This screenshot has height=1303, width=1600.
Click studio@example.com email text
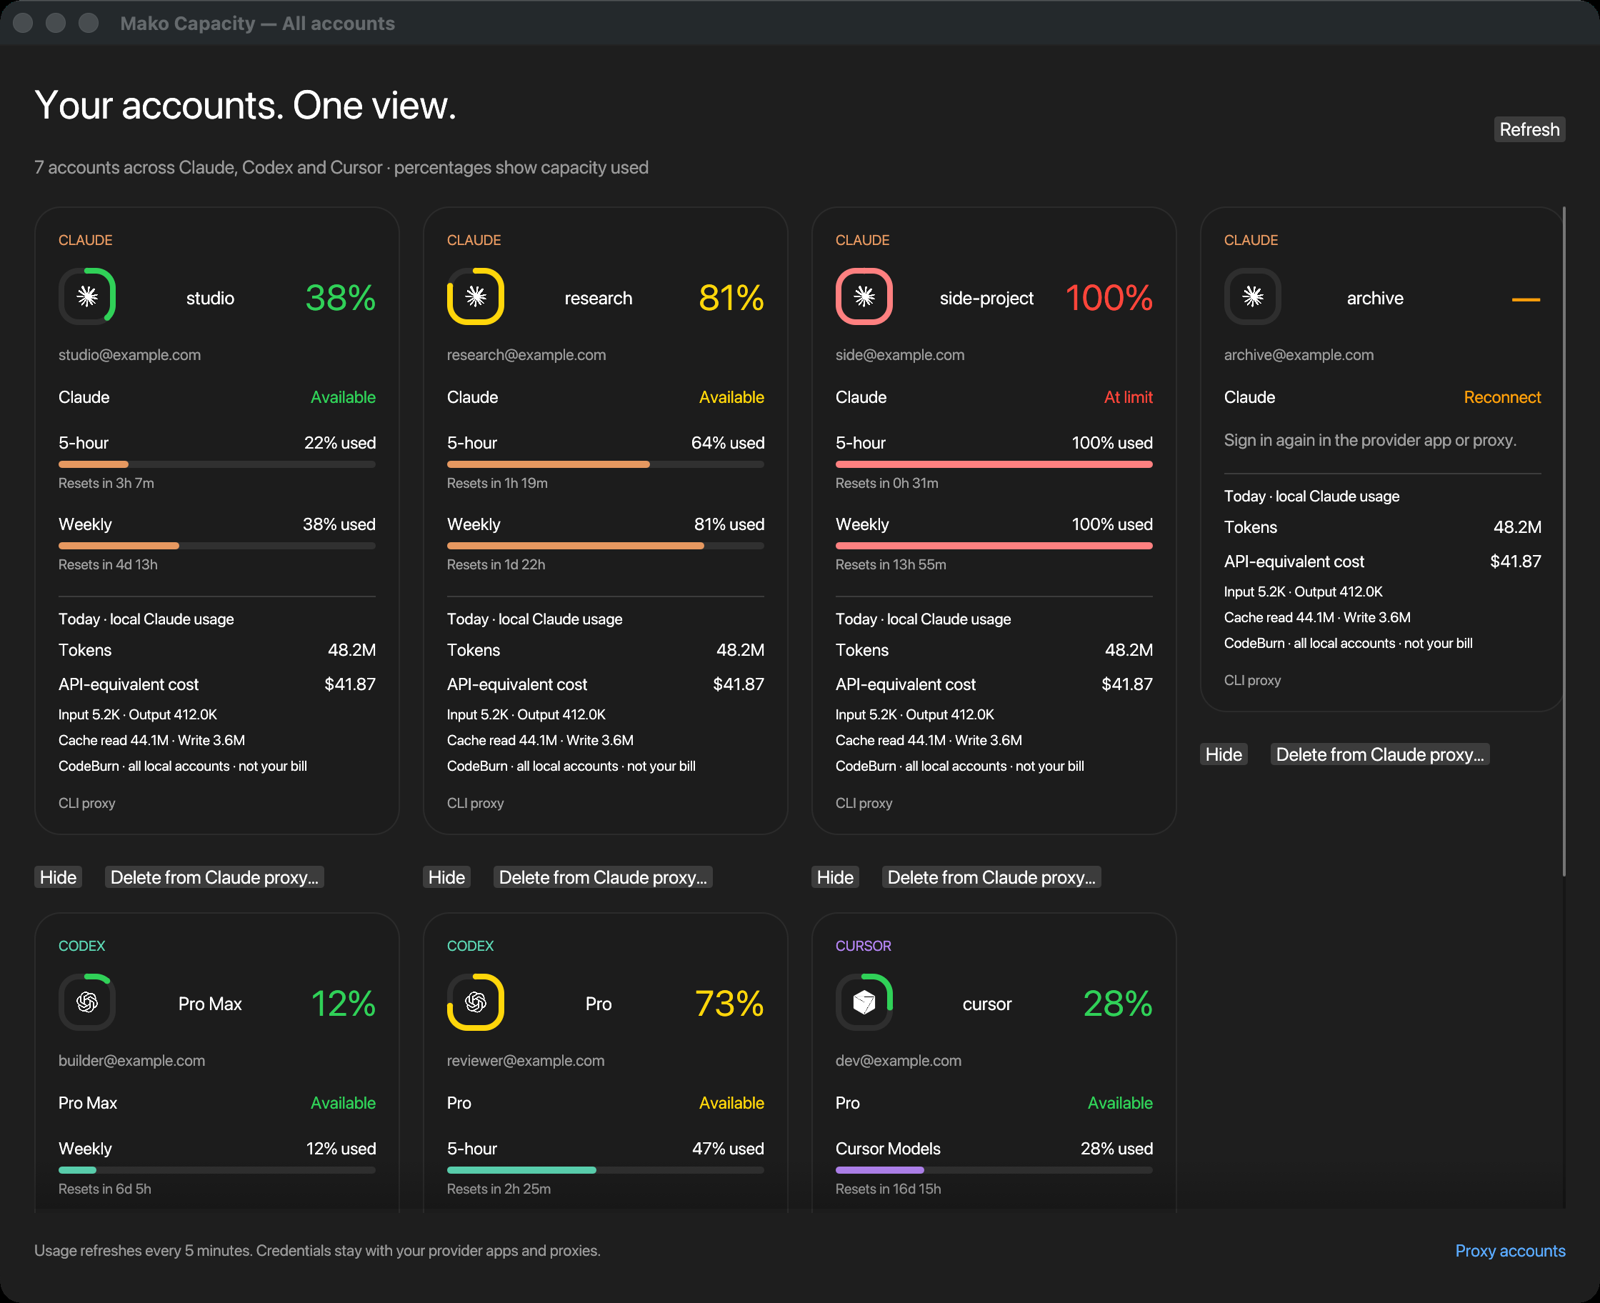point(129,355)
